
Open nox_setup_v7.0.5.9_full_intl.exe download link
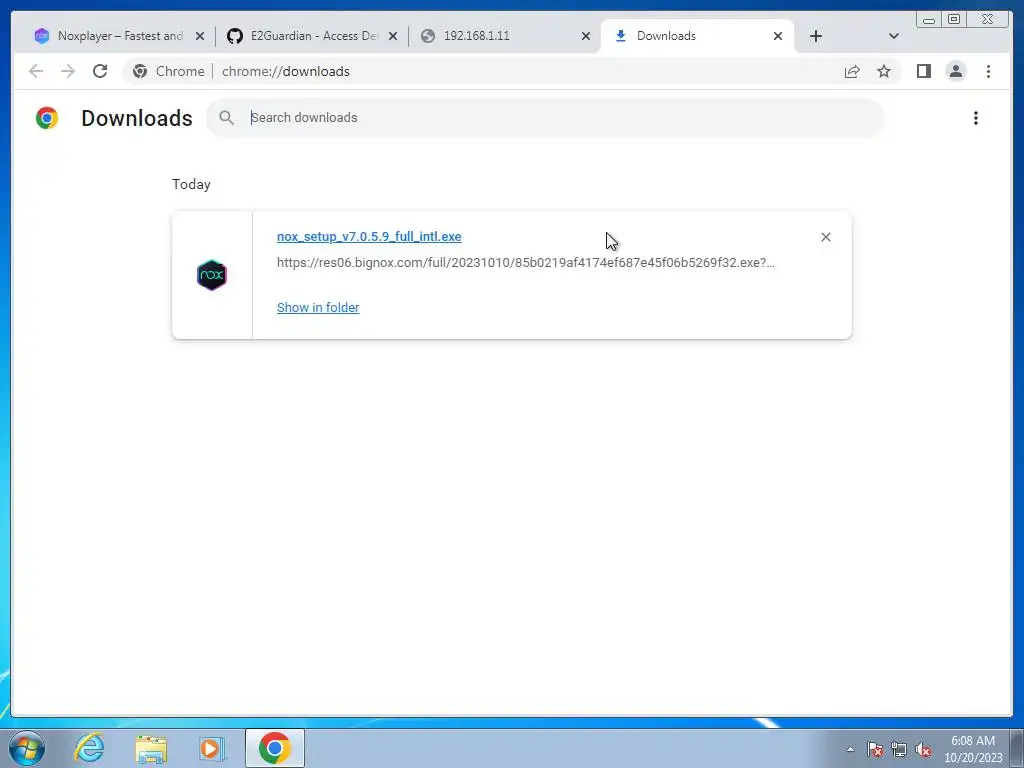(x=369, y=236)
